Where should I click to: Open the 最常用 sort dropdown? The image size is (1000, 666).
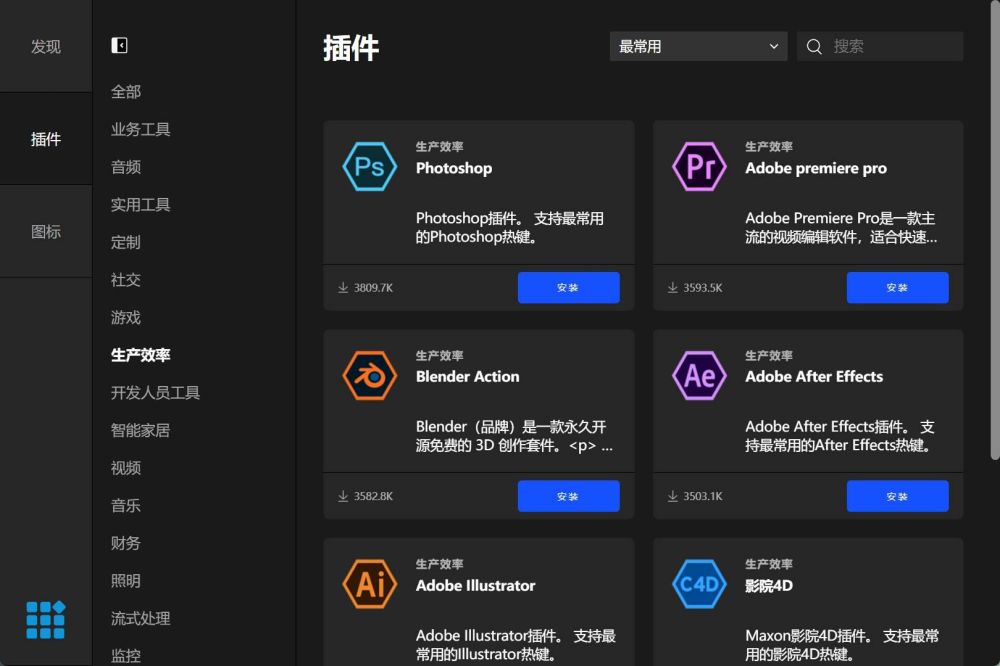(698, 47)
